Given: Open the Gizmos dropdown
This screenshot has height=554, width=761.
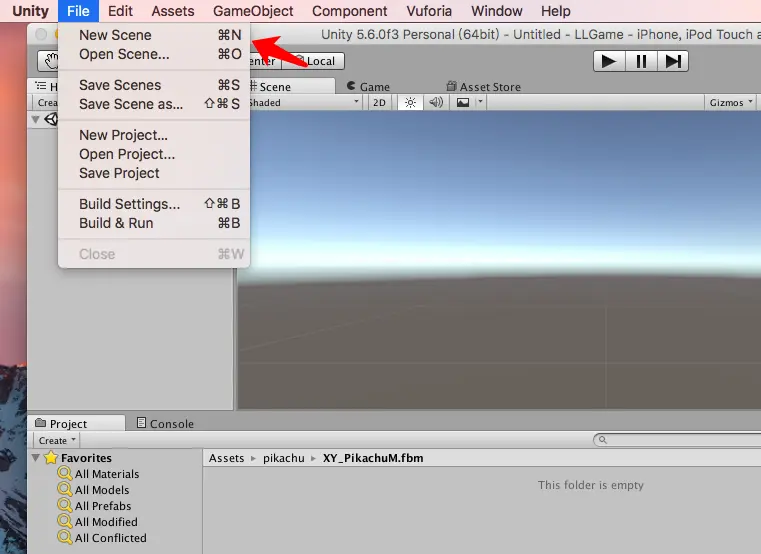Looking at the screenshot, I should [x=730, y=102].
